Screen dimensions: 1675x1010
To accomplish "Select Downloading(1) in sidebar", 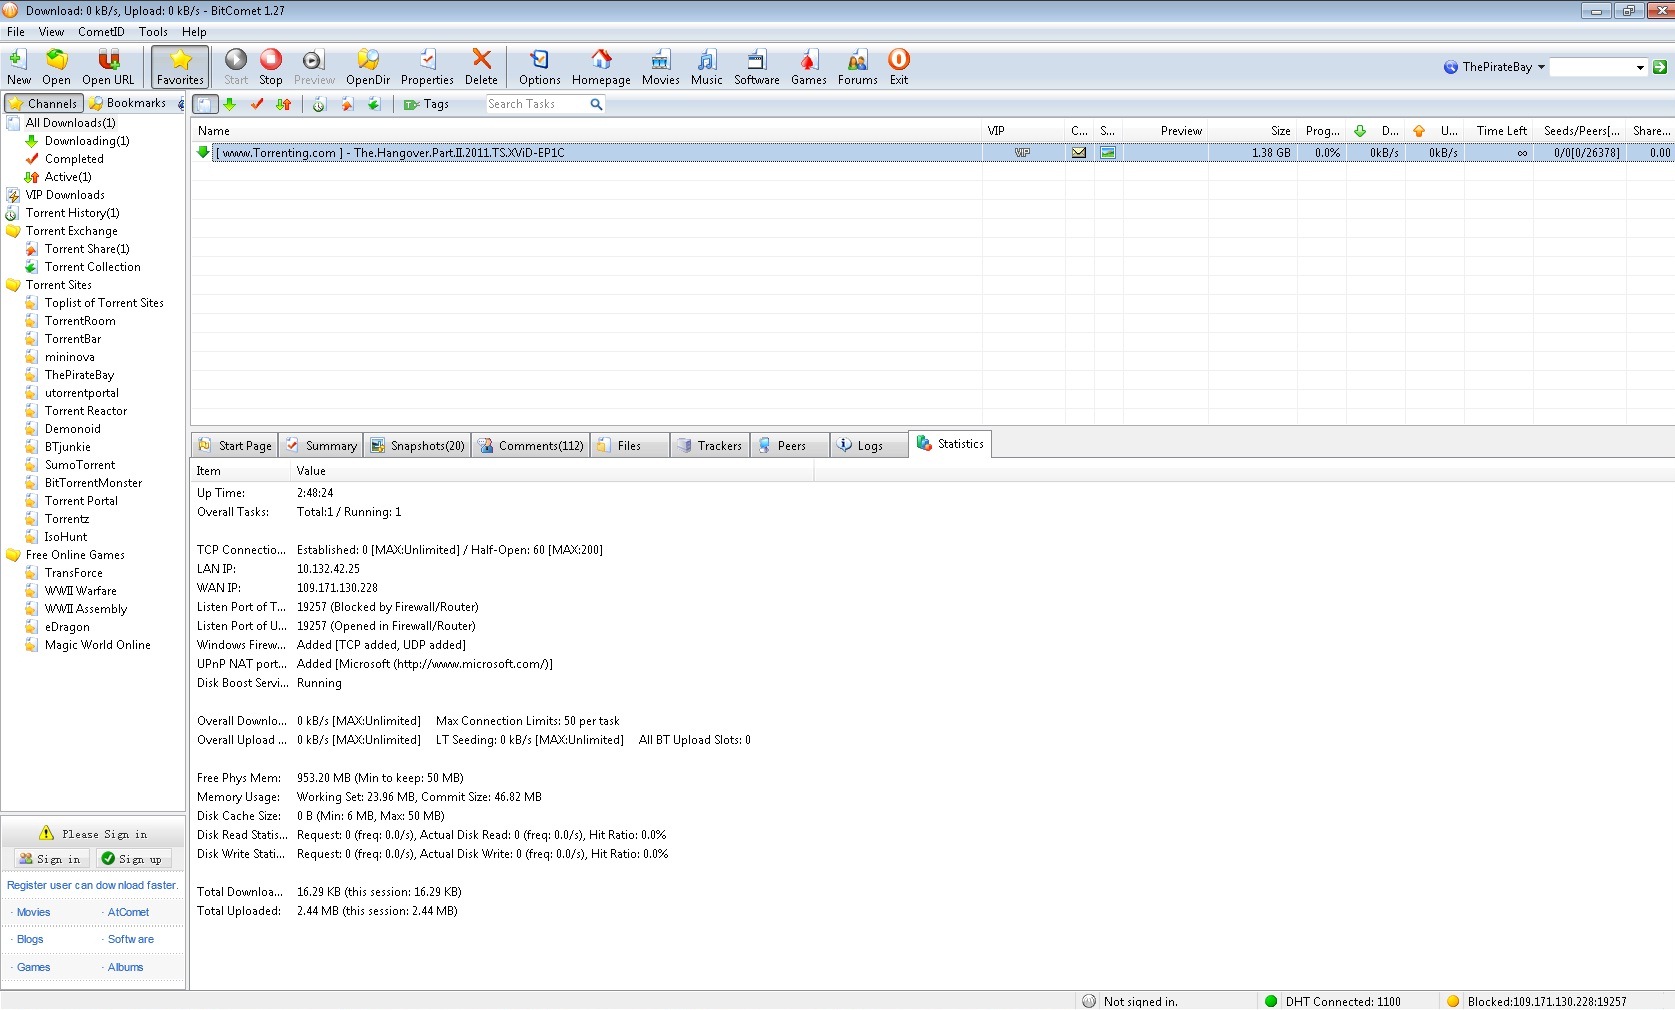I will (86, 141).
